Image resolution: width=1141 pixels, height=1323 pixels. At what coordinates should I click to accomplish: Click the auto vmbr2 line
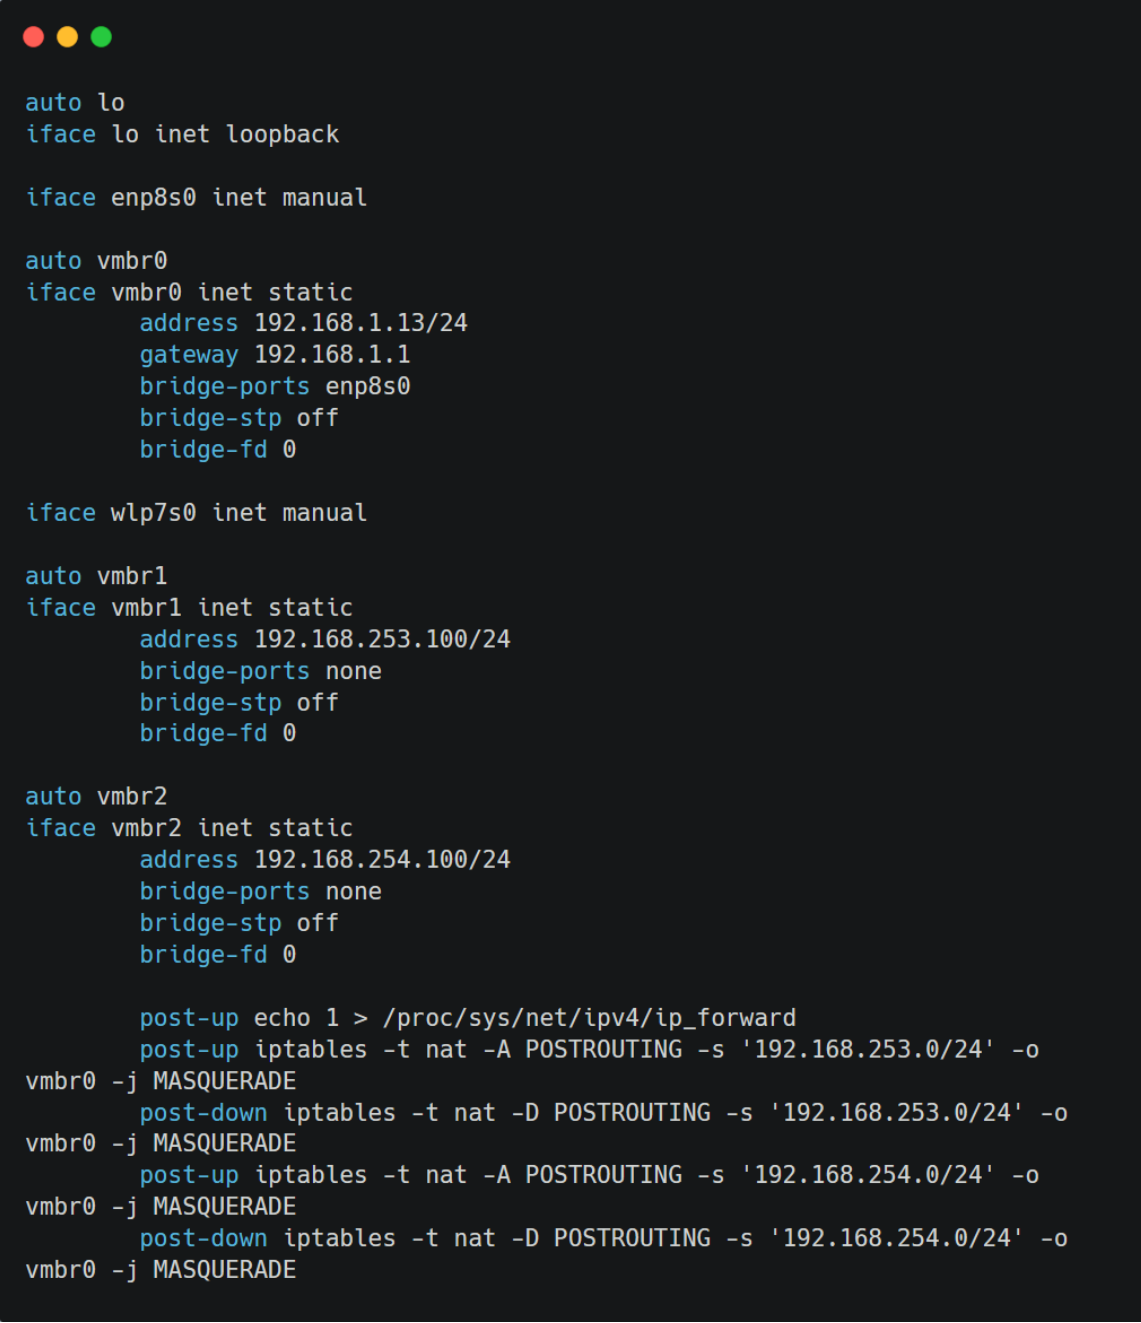click(x=96, y=797)
